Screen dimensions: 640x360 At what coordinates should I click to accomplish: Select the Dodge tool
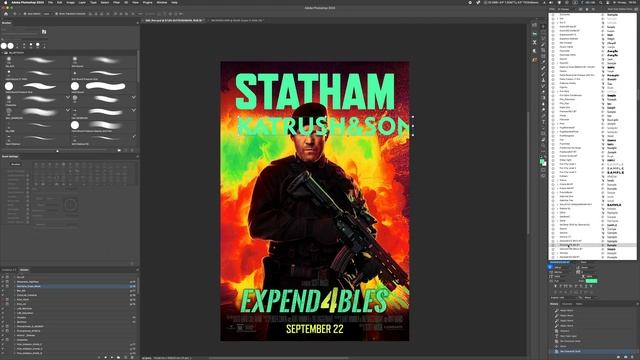click(x=543, y=110)
